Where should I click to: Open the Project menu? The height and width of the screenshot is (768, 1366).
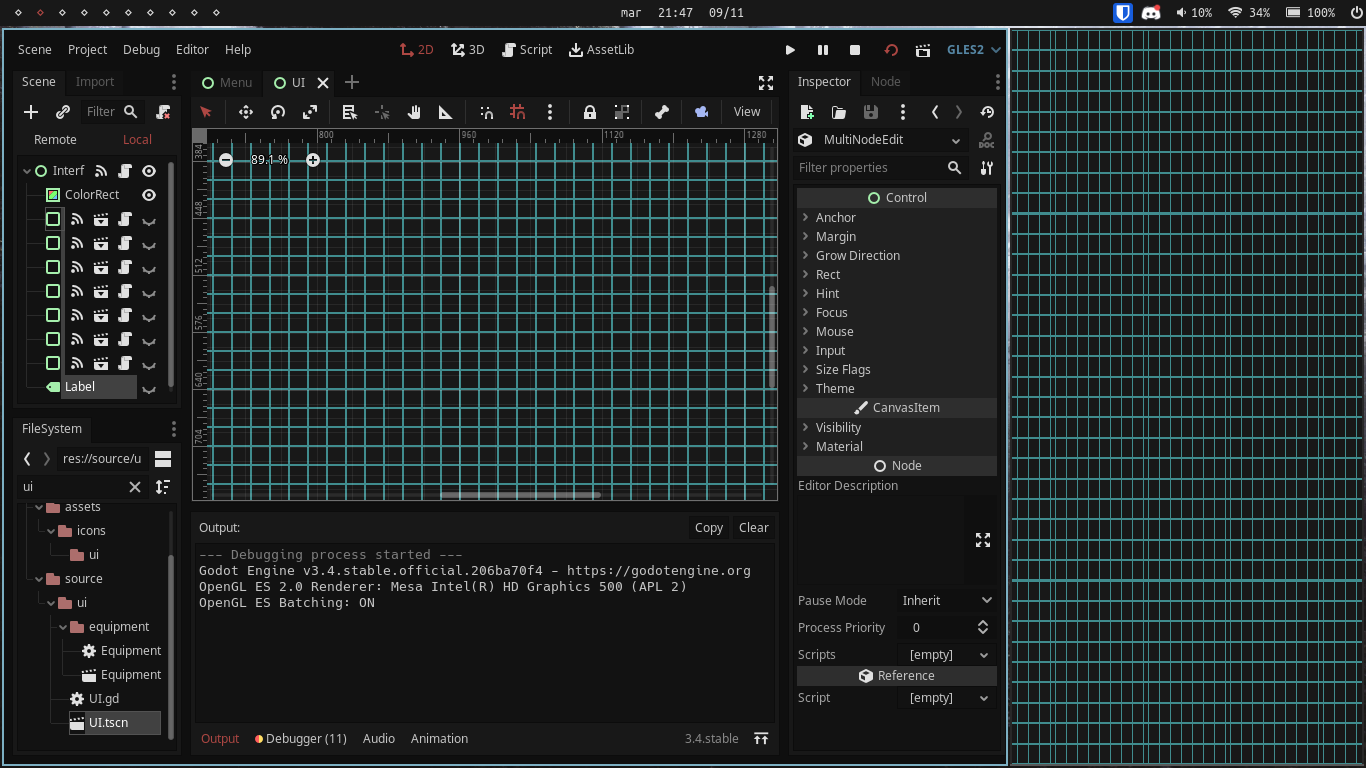point(88,50)
